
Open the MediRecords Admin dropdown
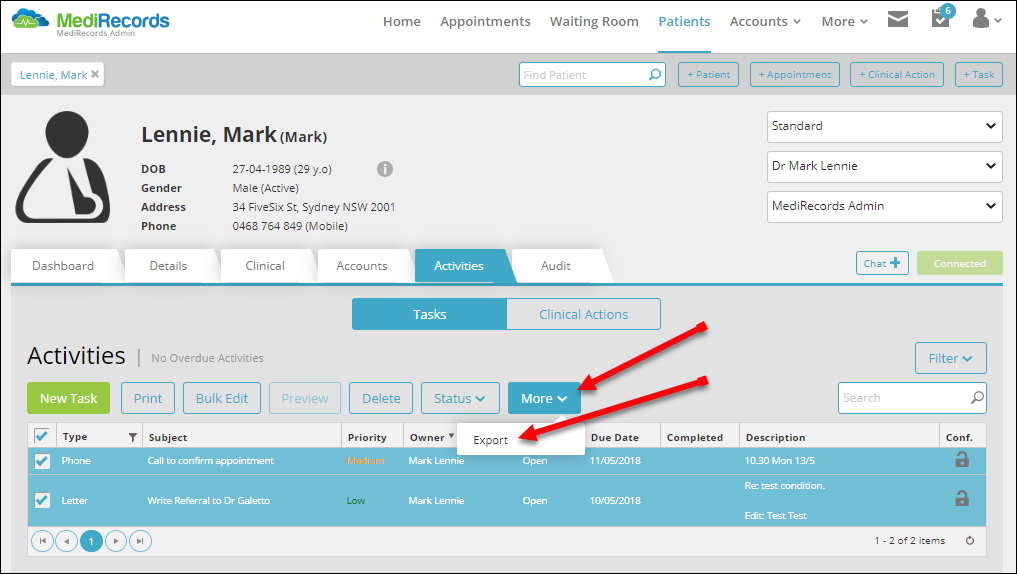pos(885,207)
